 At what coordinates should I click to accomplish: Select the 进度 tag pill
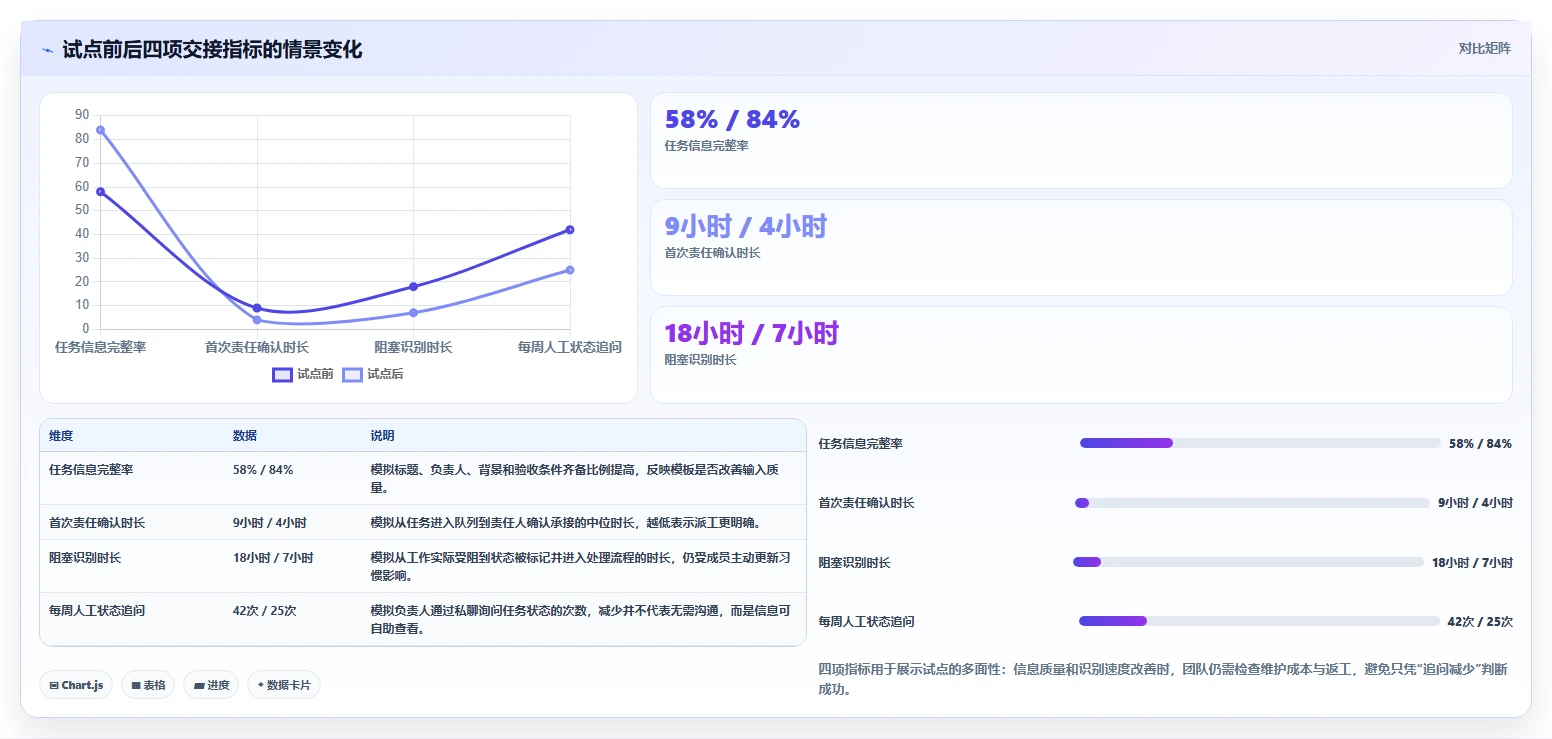tap(211, 685)
